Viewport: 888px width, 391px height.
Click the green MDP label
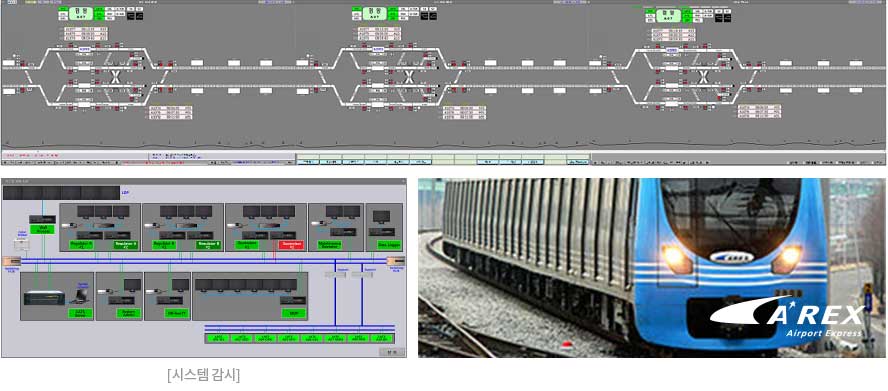coord(293,313)
